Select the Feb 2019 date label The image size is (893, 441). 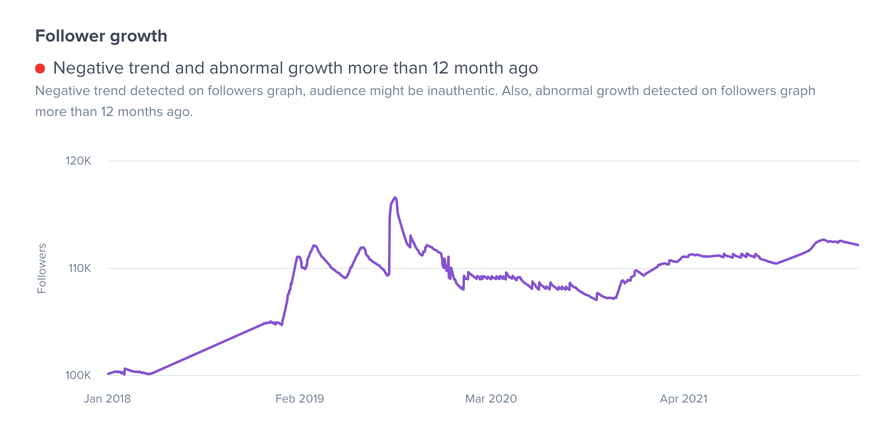(299, 399)
